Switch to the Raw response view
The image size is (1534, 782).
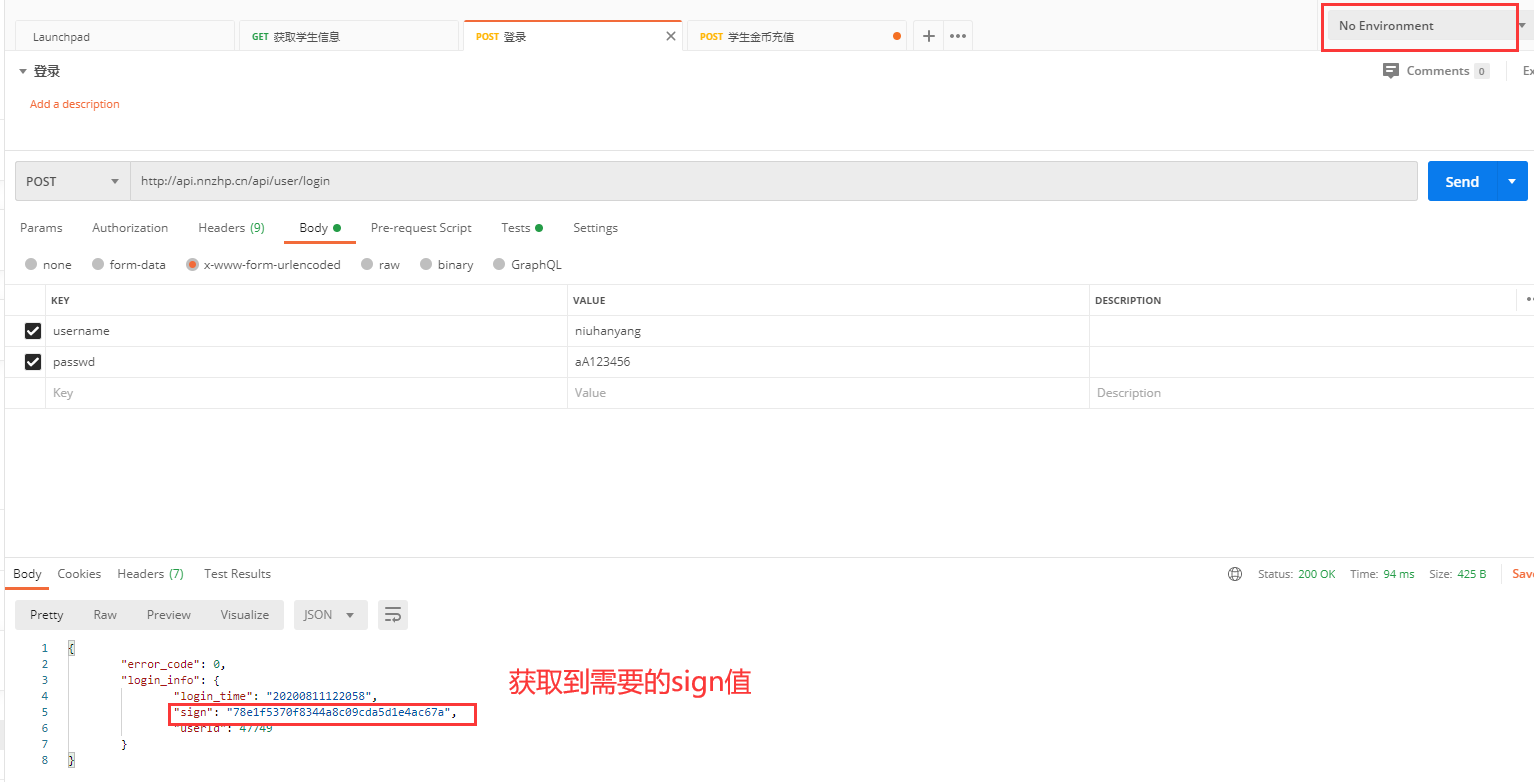point(104,614)
